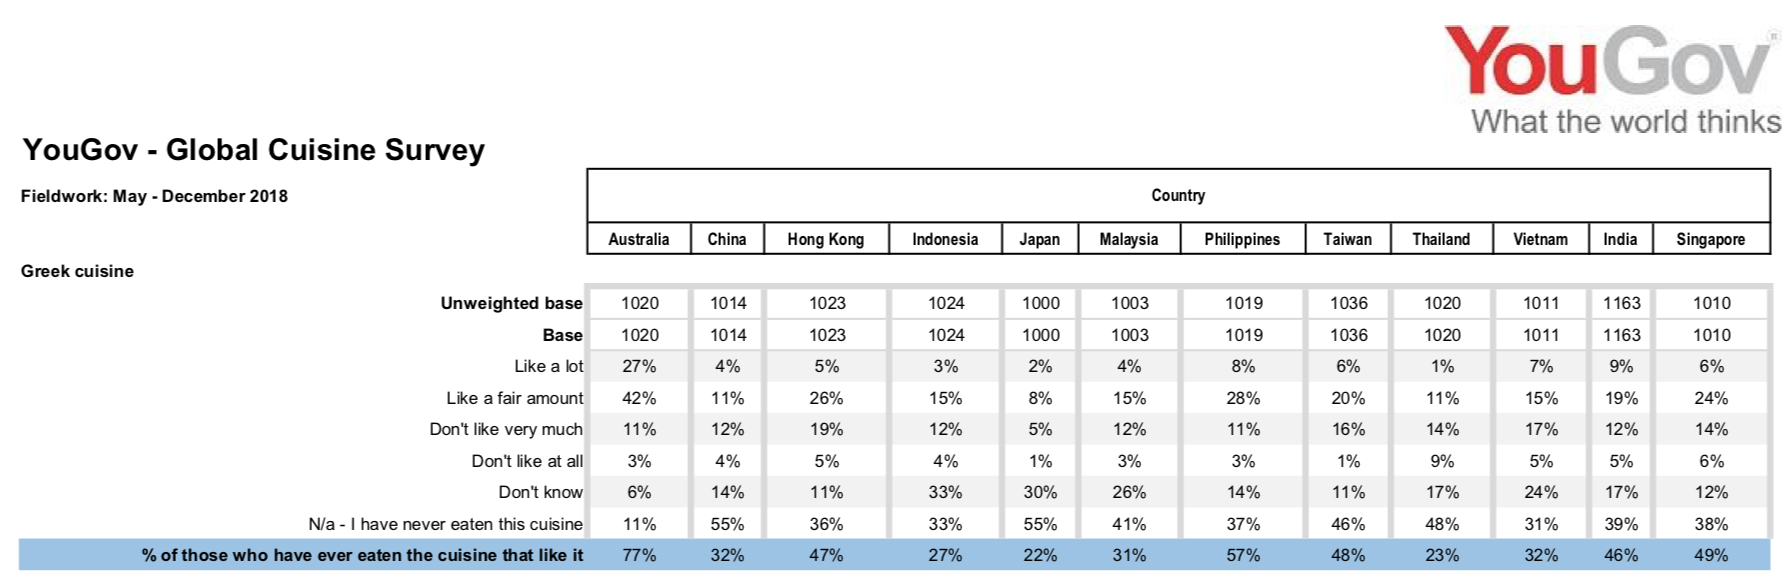
Task: Select the 'N/a - I have never eaten this cuisine' label
Action: pyautogui.click(x=445, y=524)
